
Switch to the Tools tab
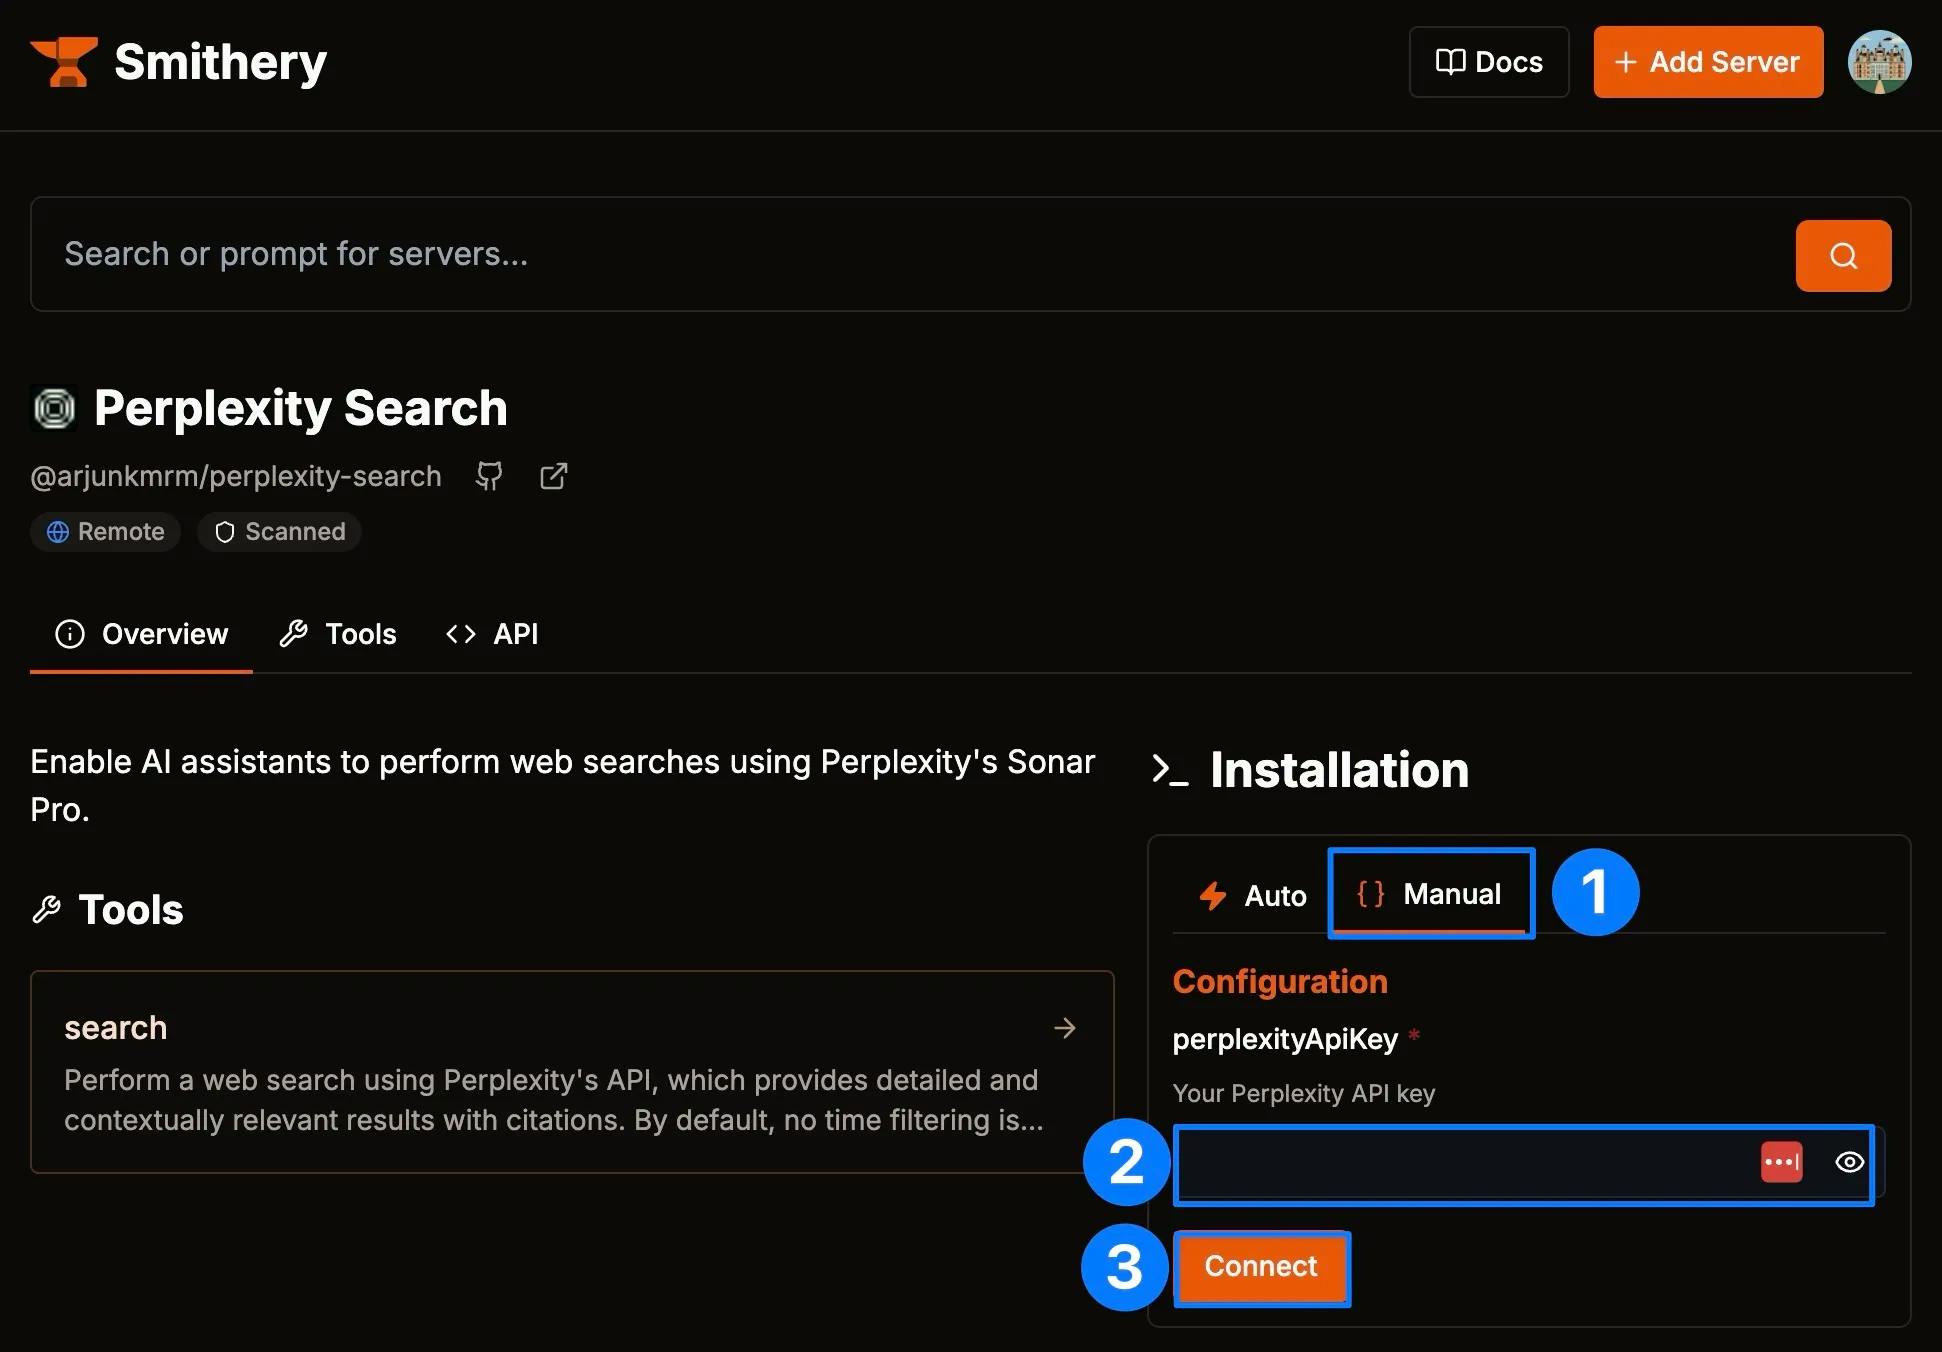339,634
